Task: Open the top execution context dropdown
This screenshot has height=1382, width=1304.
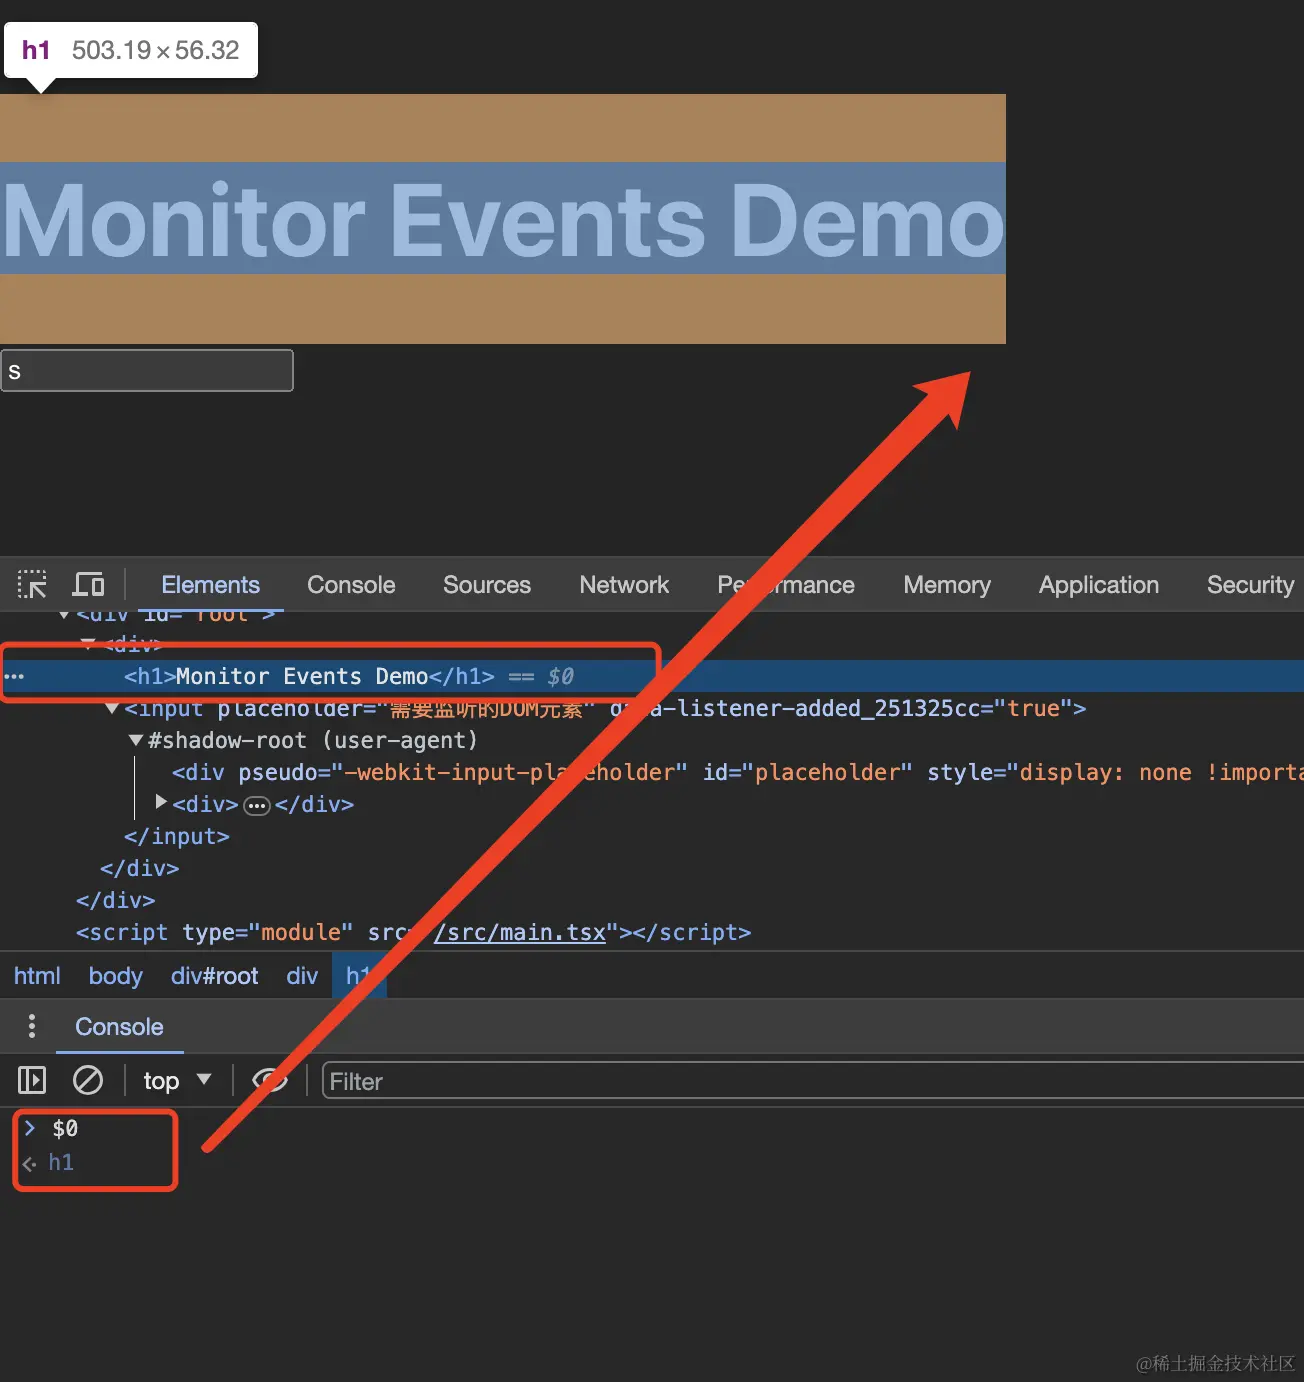Action: [177, 1081]
